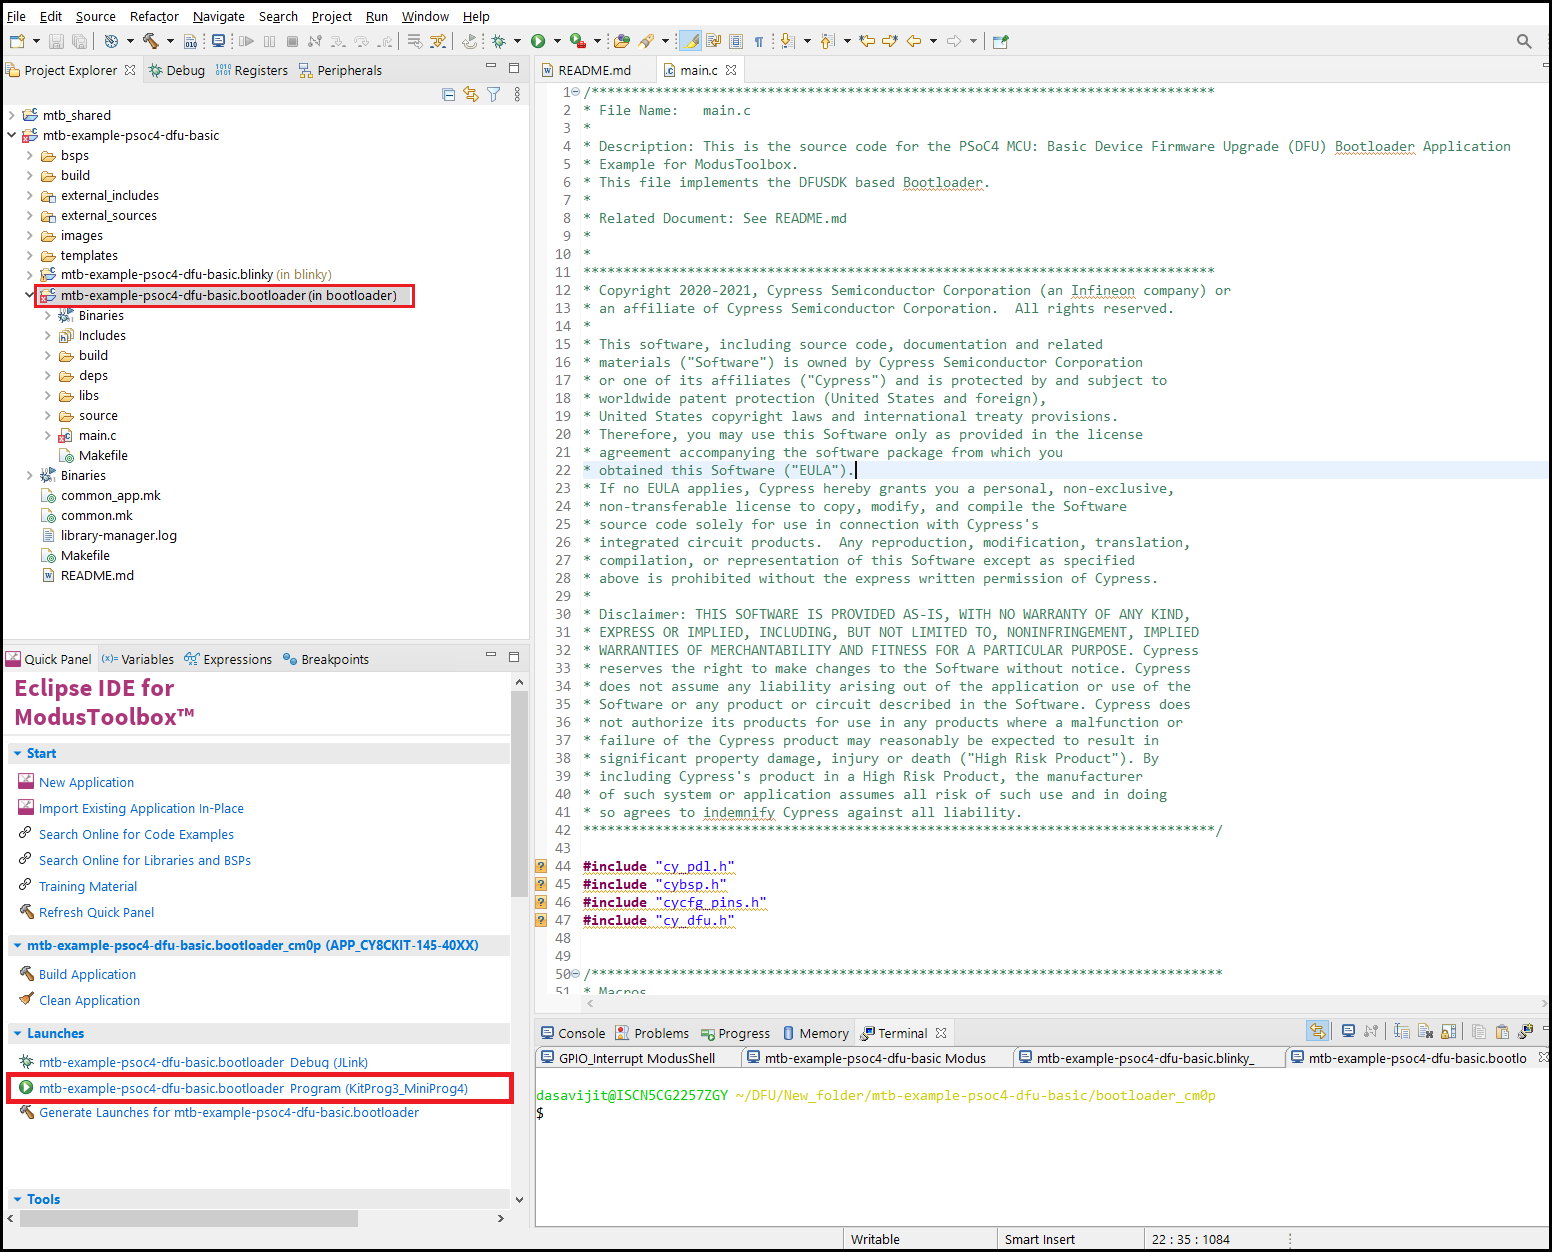Toggle Link with Editor in Project Explorer
The width and height of the screenshot is (1552, 1252).
(471, 94)
